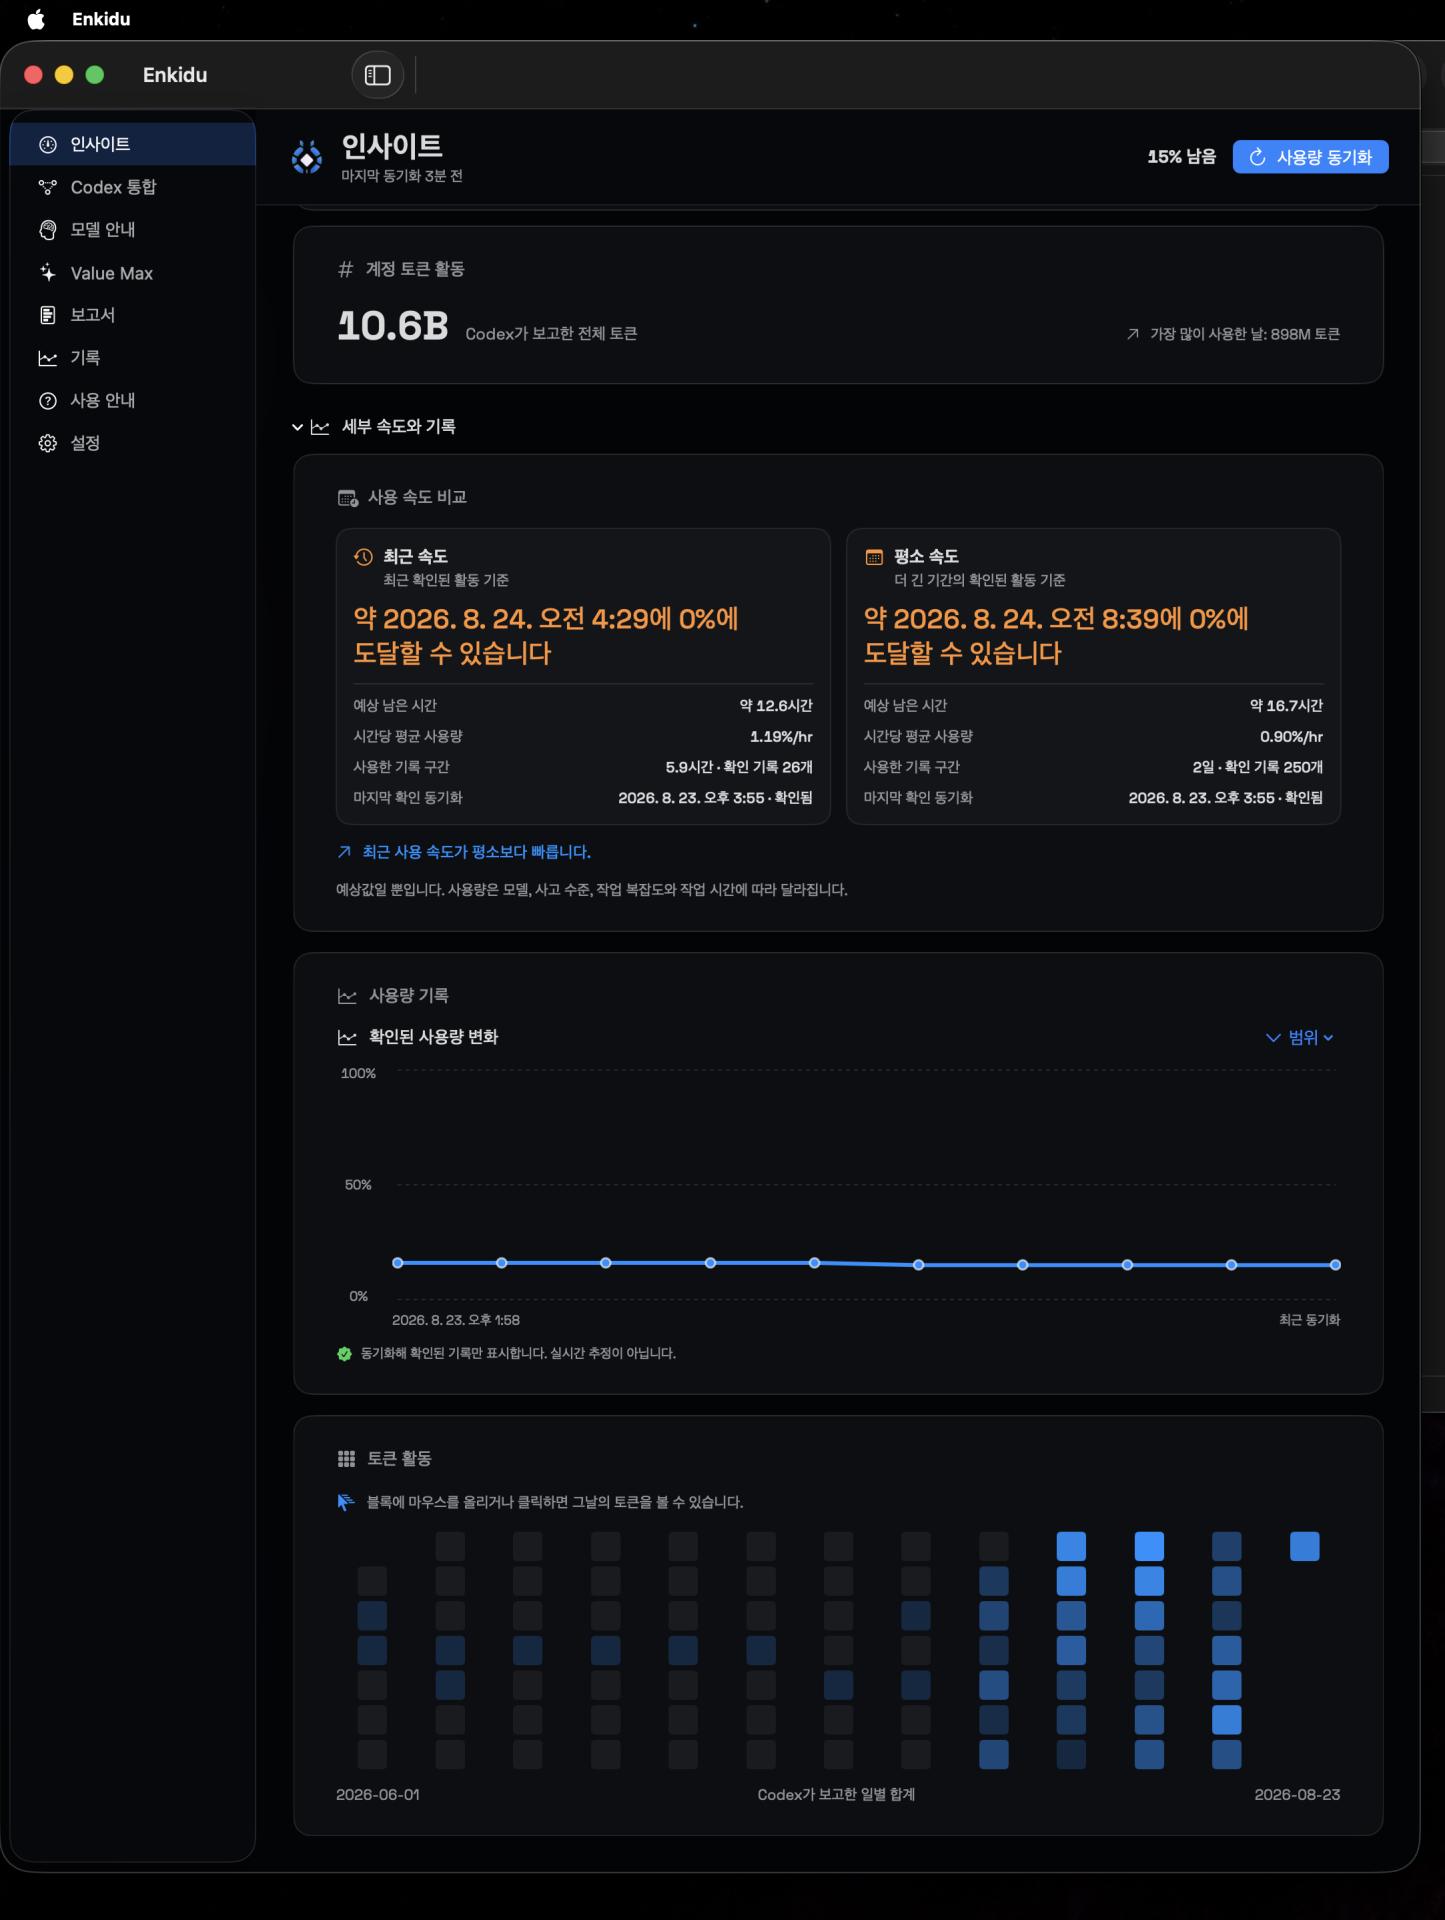1445x1920 pixels.
Task: Open the 보고서 sidebar item
Action: [x=132, y=315]
